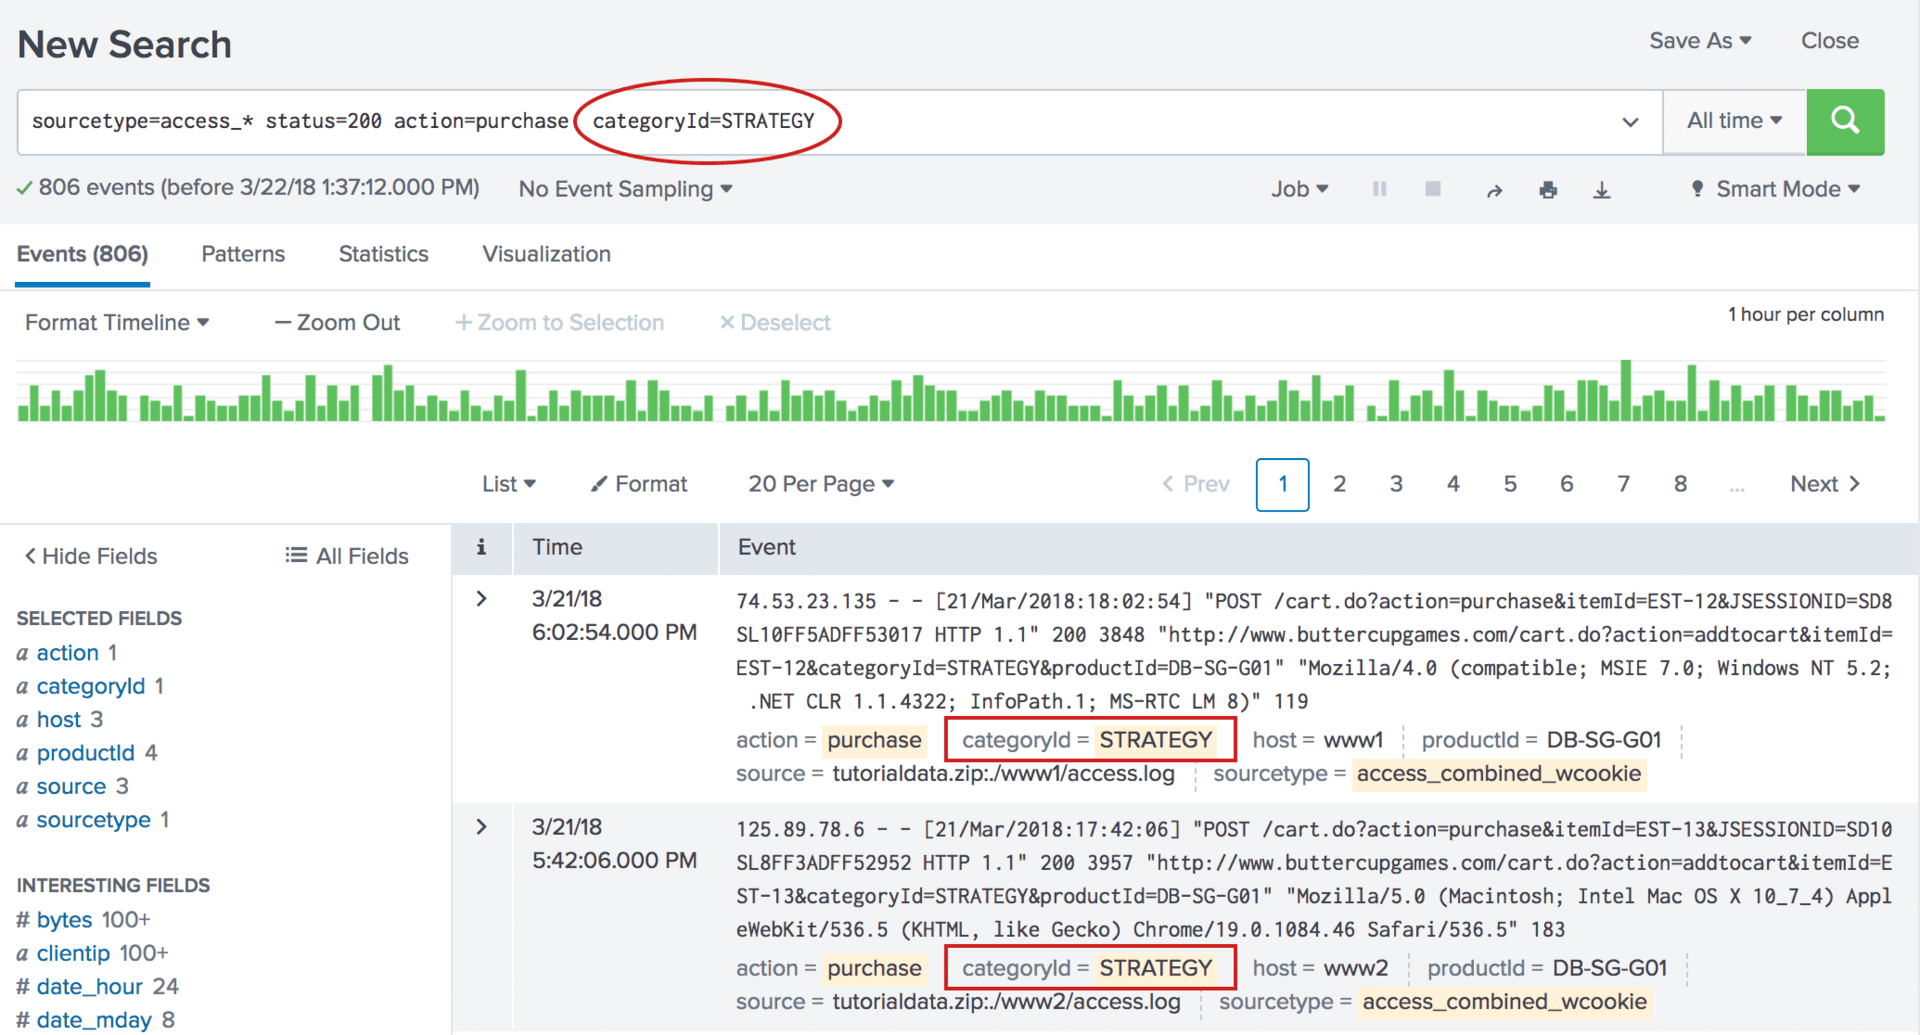Screen dimensions: 1920x1035
Task: Open the Patterns tab
Action: [243, 254]
